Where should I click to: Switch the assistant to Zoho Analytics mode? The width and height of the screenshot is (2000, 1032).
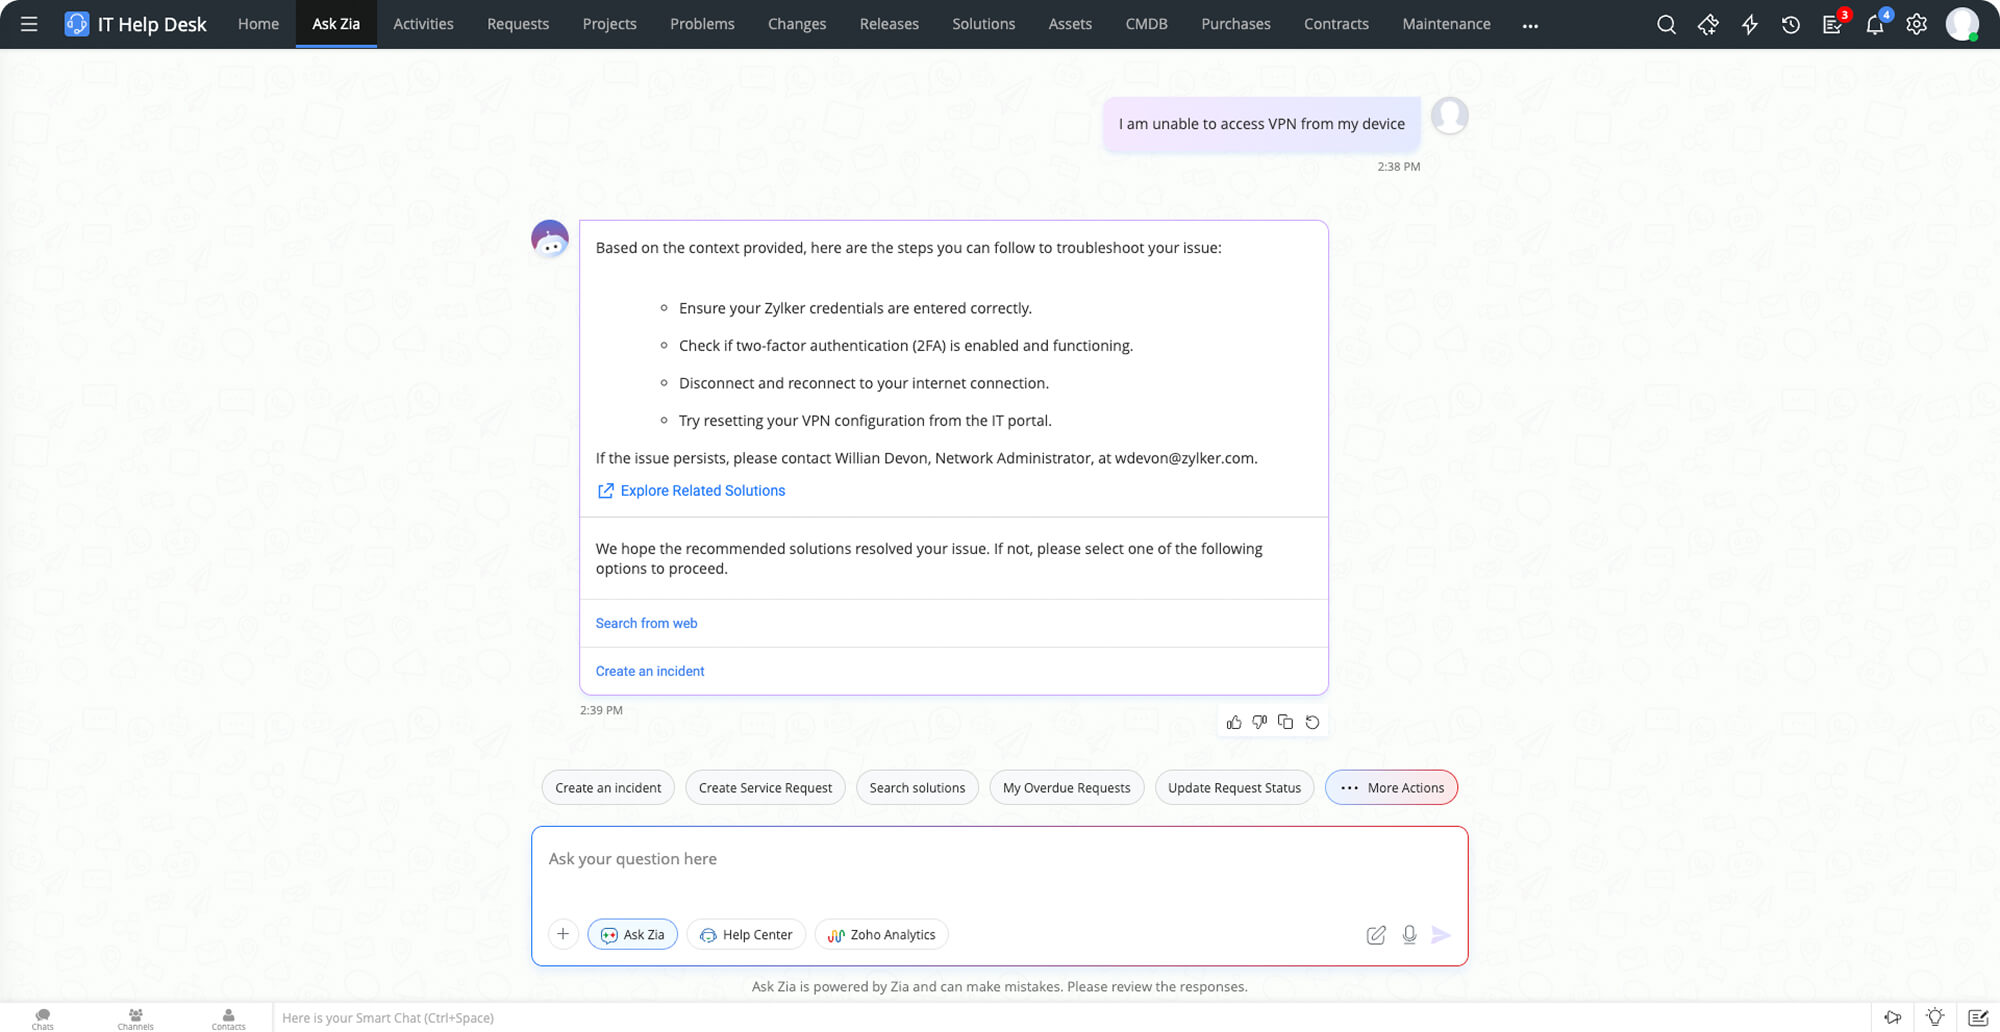pos(880,934)
